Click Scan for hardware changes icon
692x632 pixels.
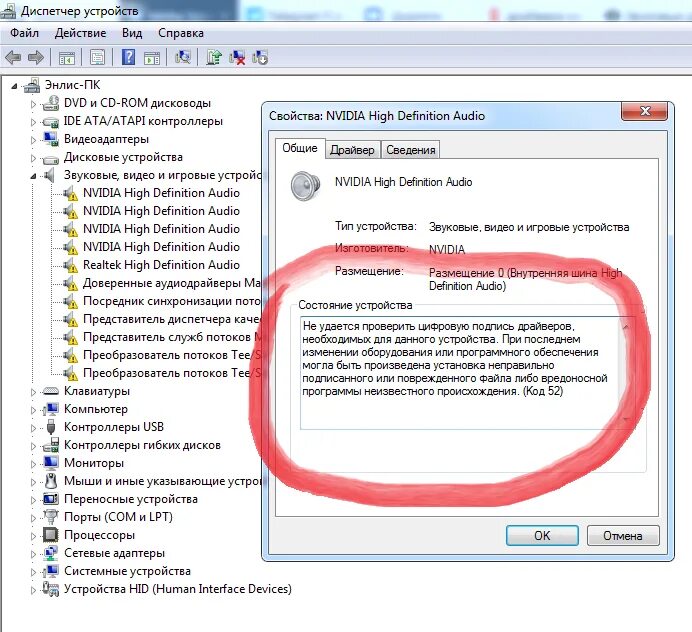(183, 57)
